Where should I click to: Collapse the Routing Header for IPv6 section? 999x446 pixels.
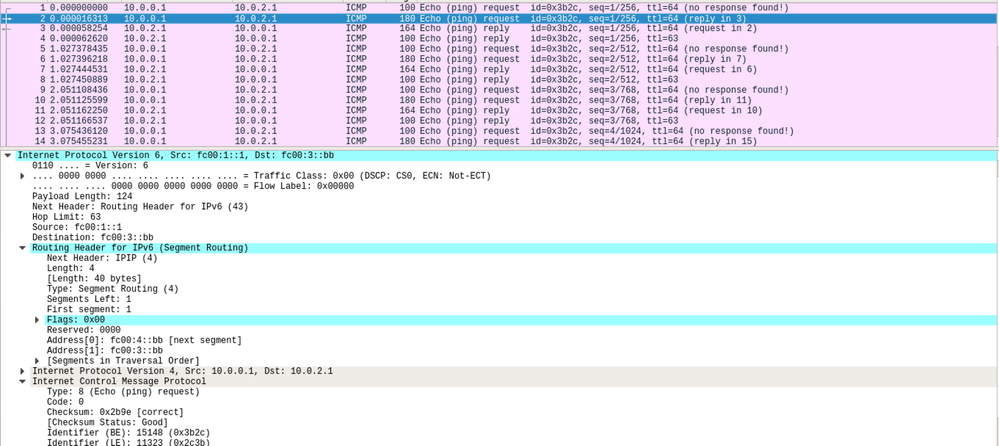[x=22, y=248]
